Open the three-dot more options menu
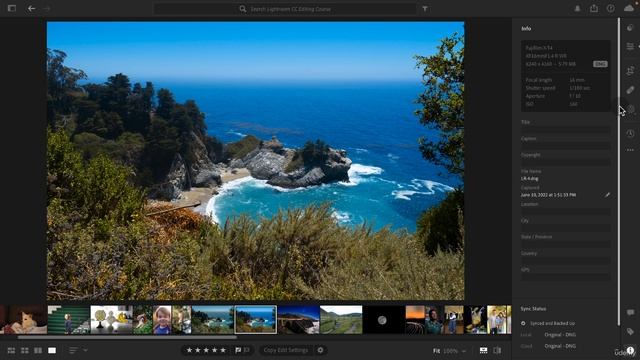 pos(631,150)
